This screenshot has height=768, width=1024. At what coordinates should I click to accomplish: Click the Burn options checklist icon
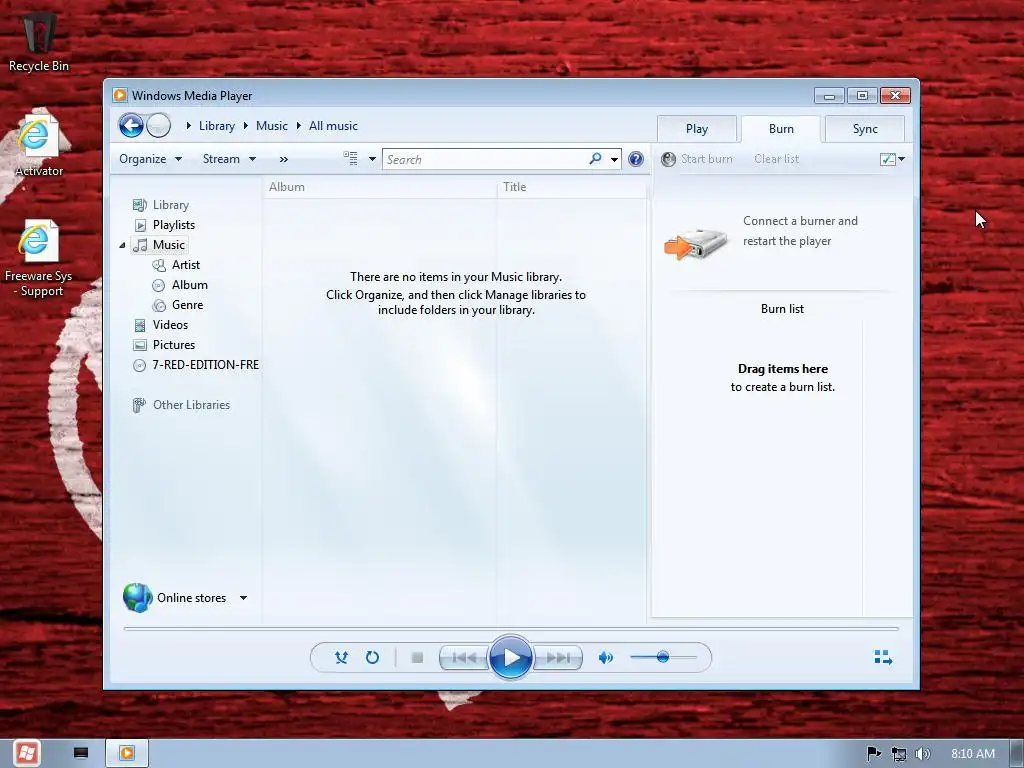tap(888, 159)
